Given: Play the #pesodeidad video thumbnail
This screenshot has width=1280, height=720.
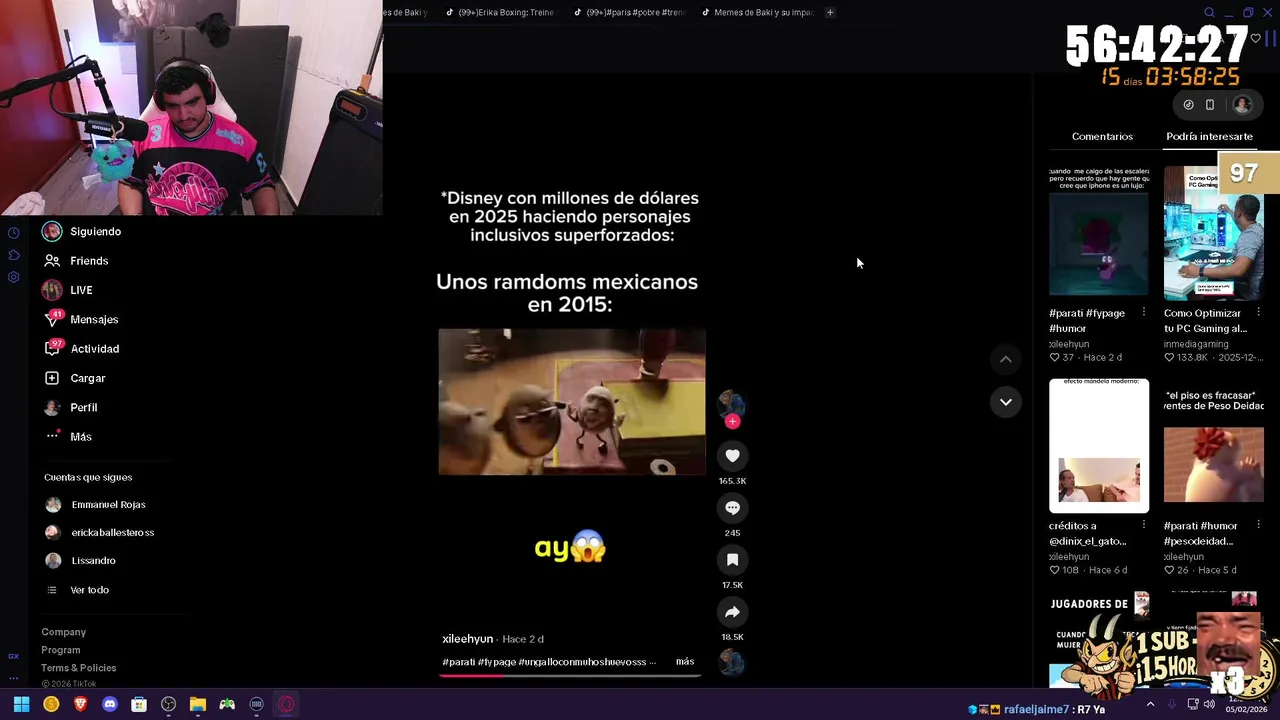Looking at the screenshot, I should point(1213,446).
